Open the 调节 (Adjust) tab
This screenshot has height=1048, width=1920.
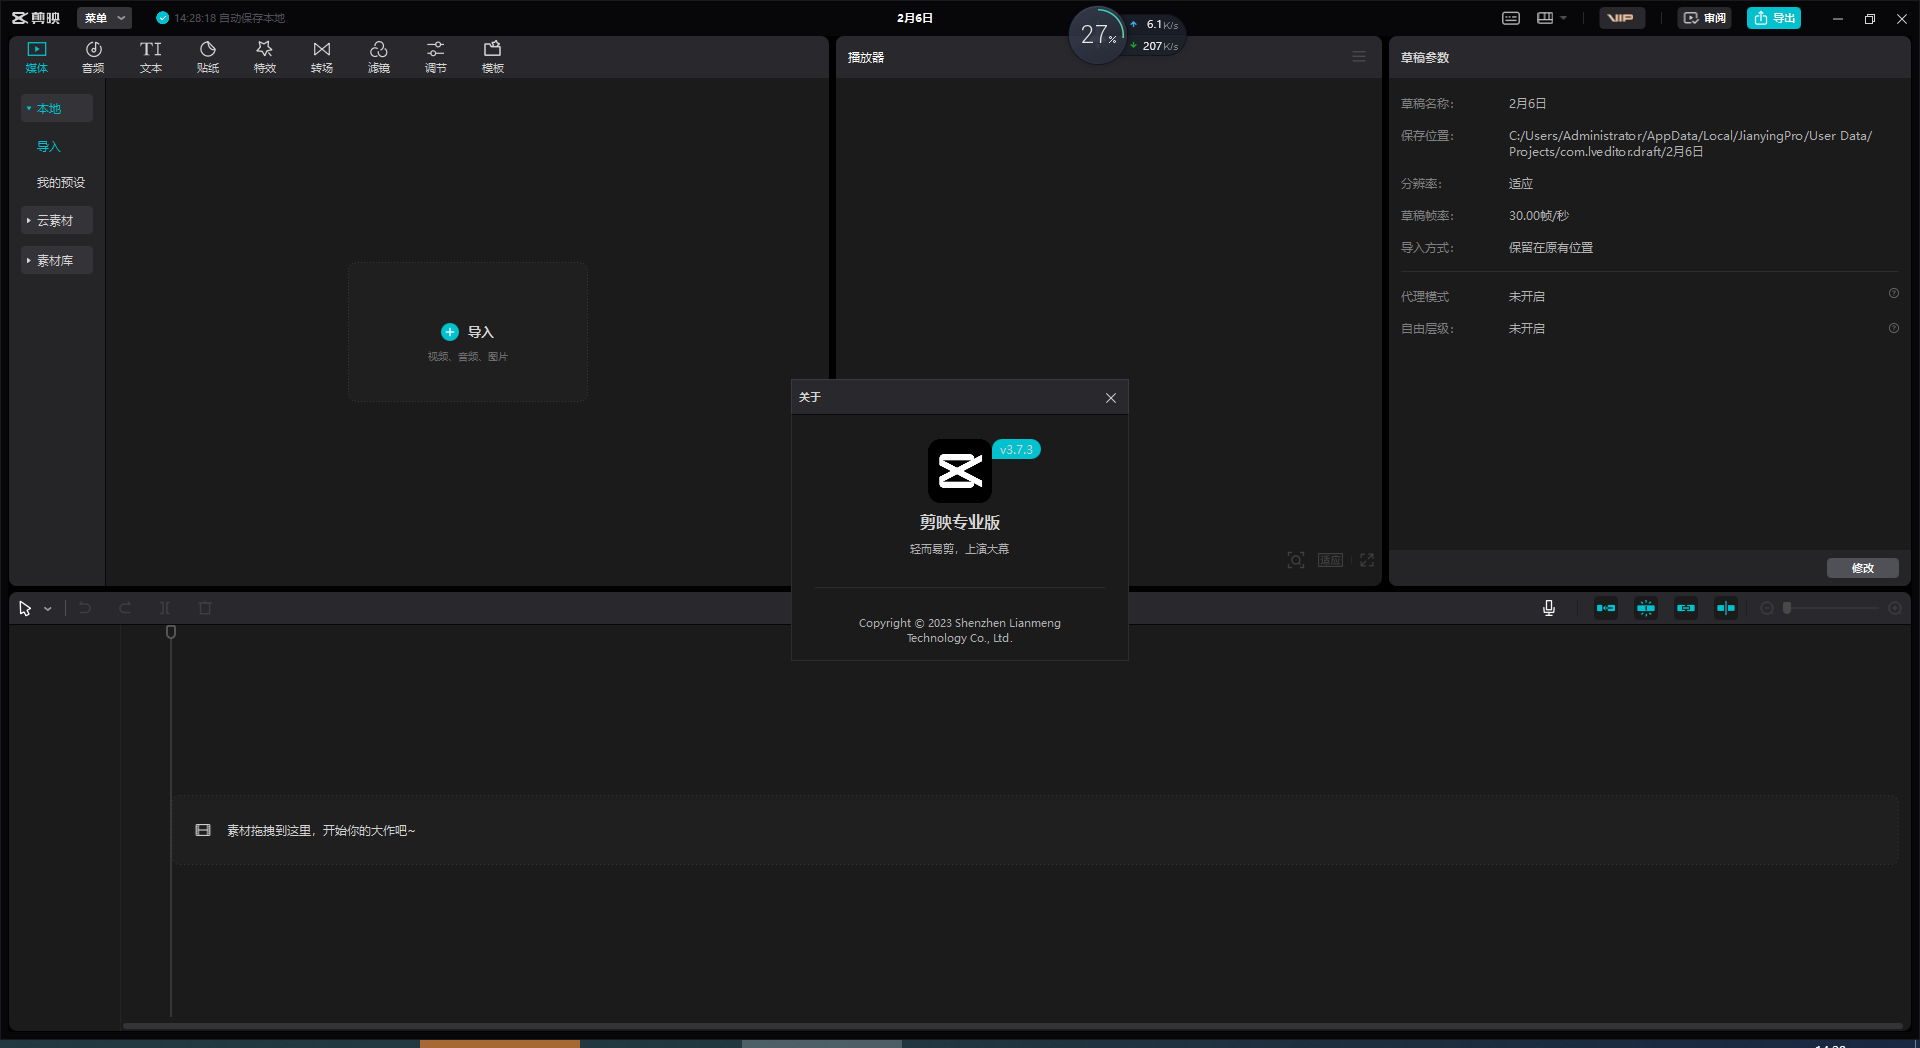(x=436, y=57)
